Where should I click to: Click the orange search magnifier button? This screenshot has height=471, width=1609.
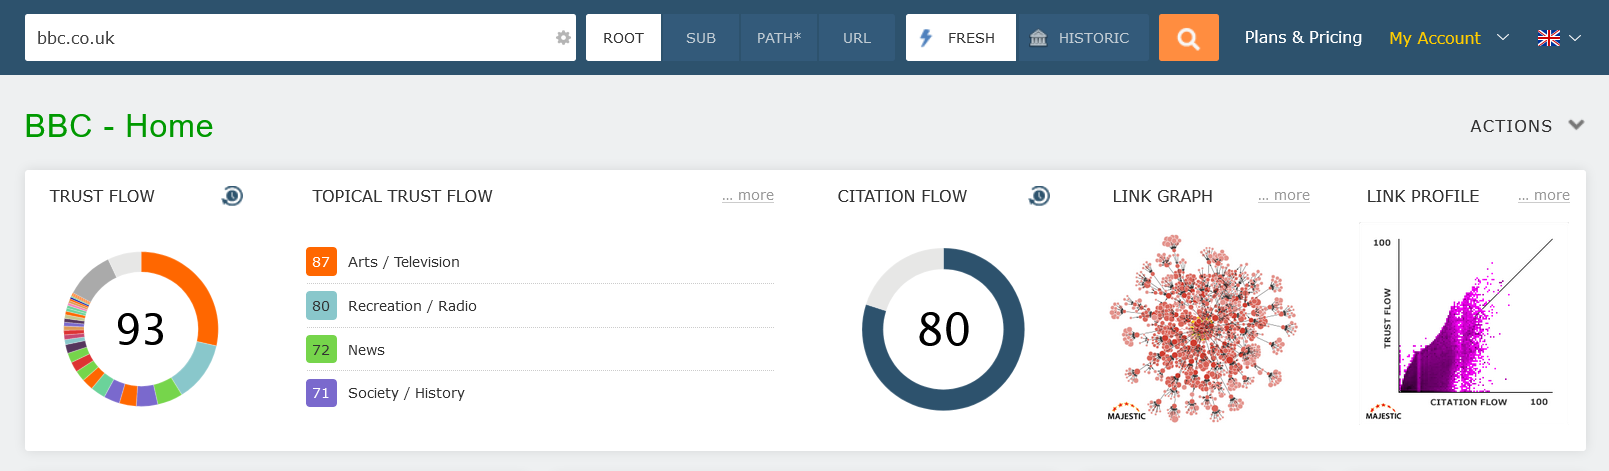click(1188, 38)
